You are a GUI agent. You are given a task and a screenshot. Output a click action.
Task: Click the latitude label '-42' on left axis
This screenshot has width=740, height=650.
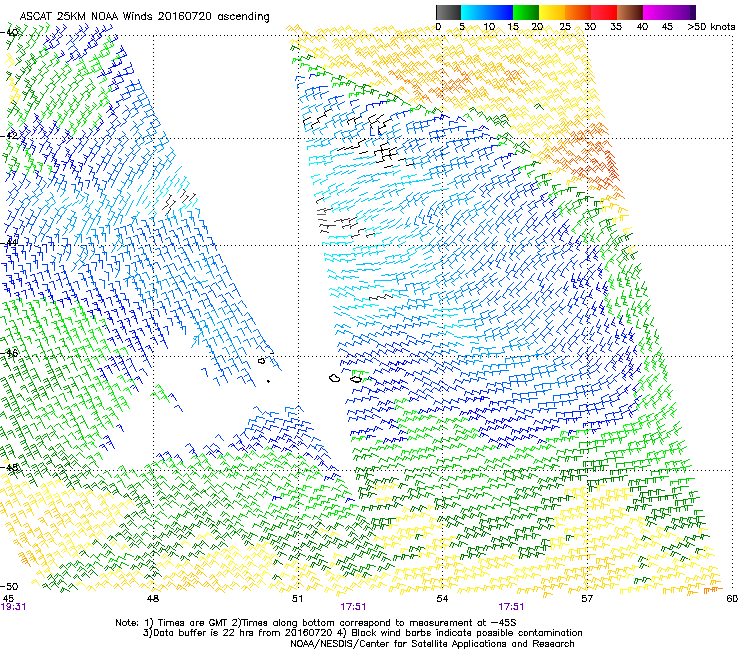tap(9, 136)
